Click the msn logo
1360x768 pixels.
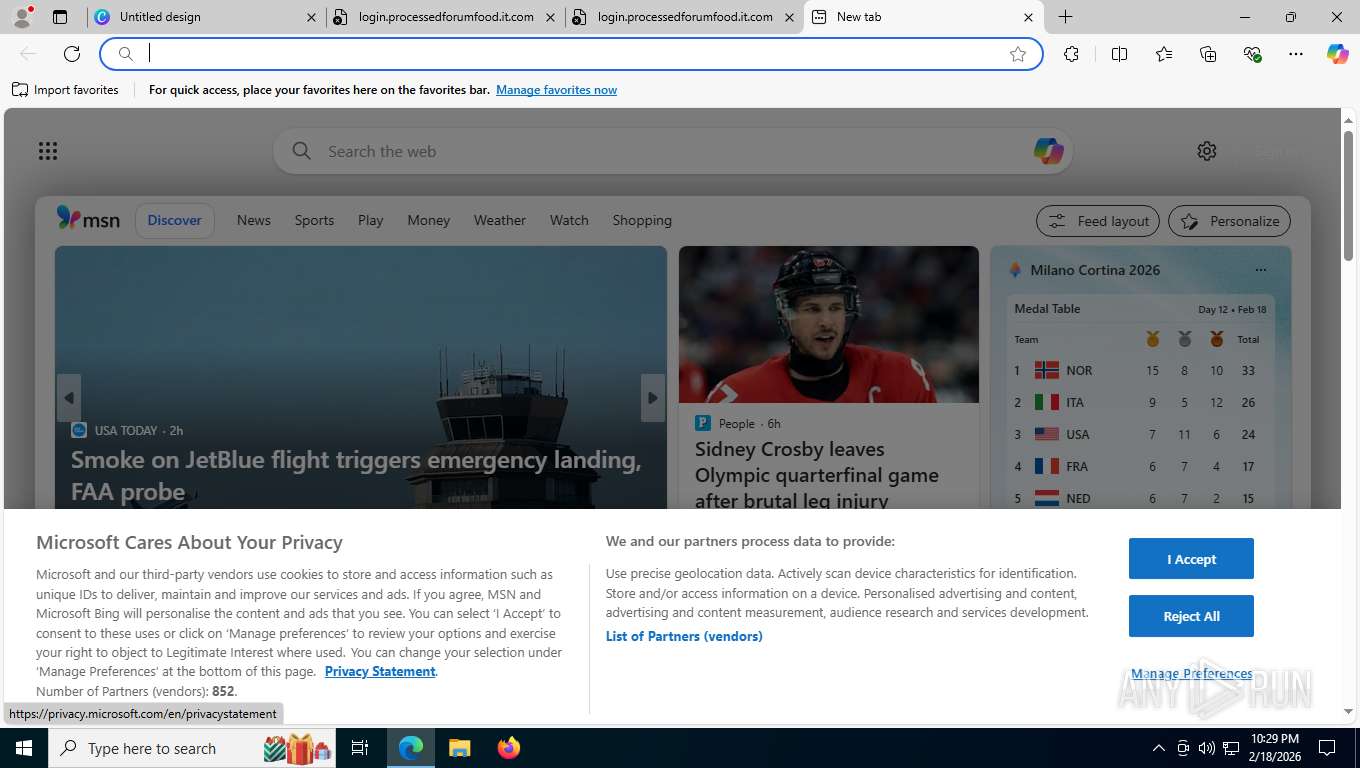pos(88,219)
